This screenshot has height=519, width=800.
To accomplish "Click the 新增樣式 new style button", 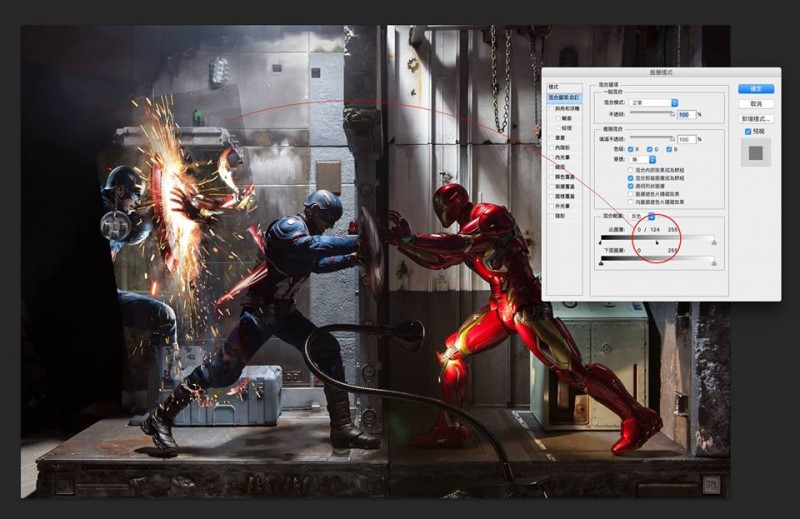I will (x=756, y=118).
